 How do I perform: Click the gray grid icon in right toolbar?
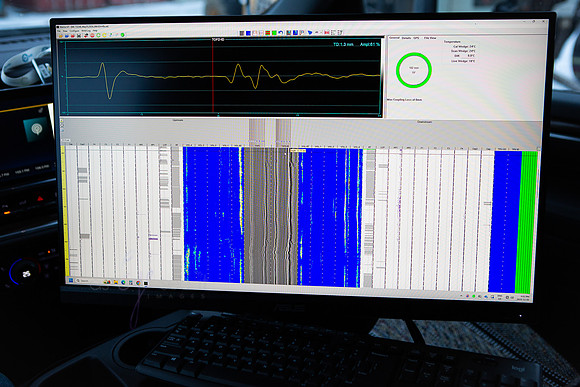242,33
